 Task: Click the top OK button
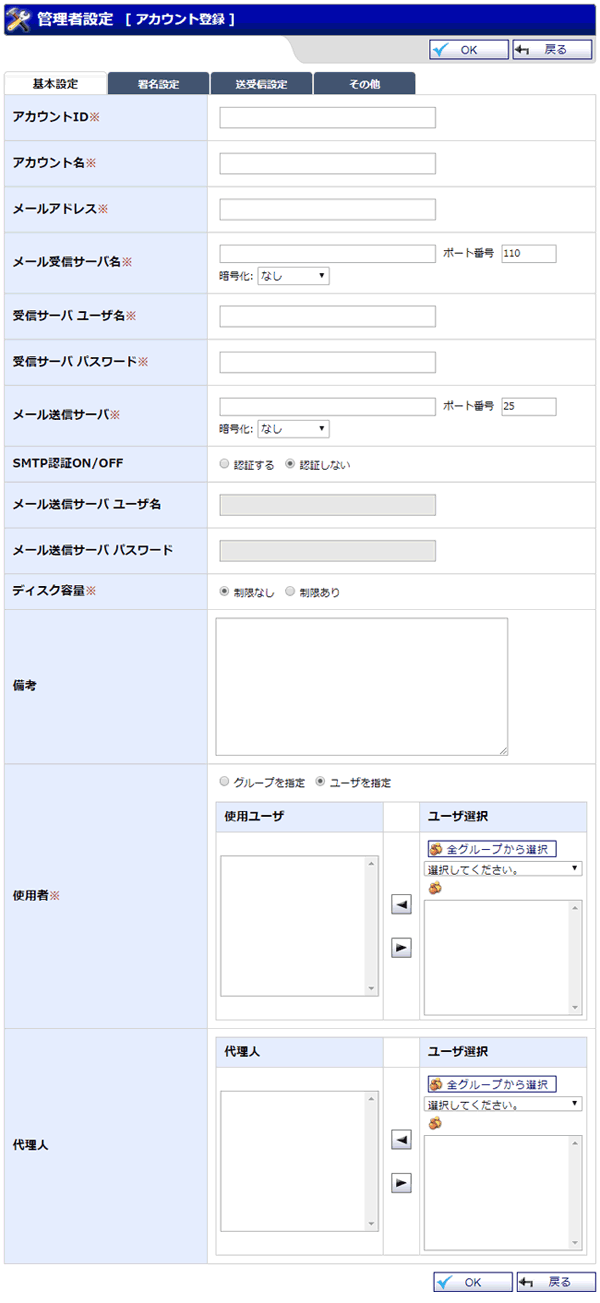470,49
